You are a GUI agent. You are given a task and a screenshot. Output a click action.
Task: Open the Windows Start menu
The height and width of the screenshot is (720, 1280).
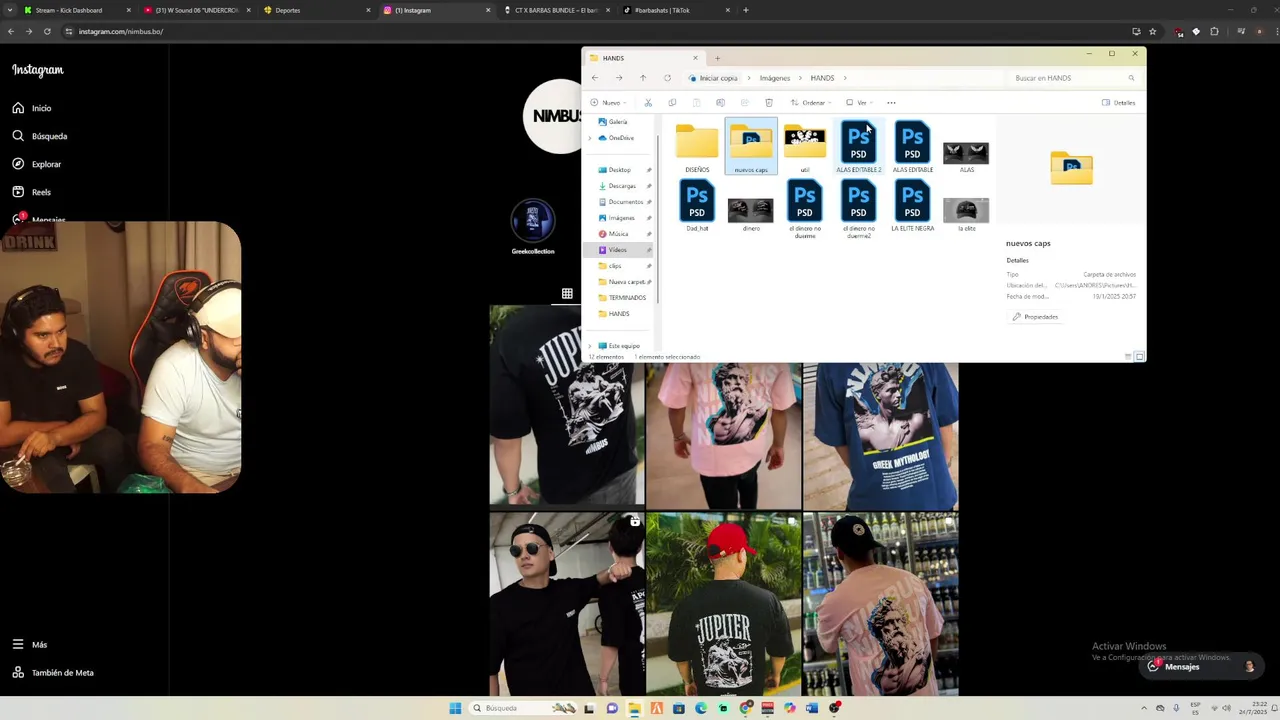tap(455, 708)
